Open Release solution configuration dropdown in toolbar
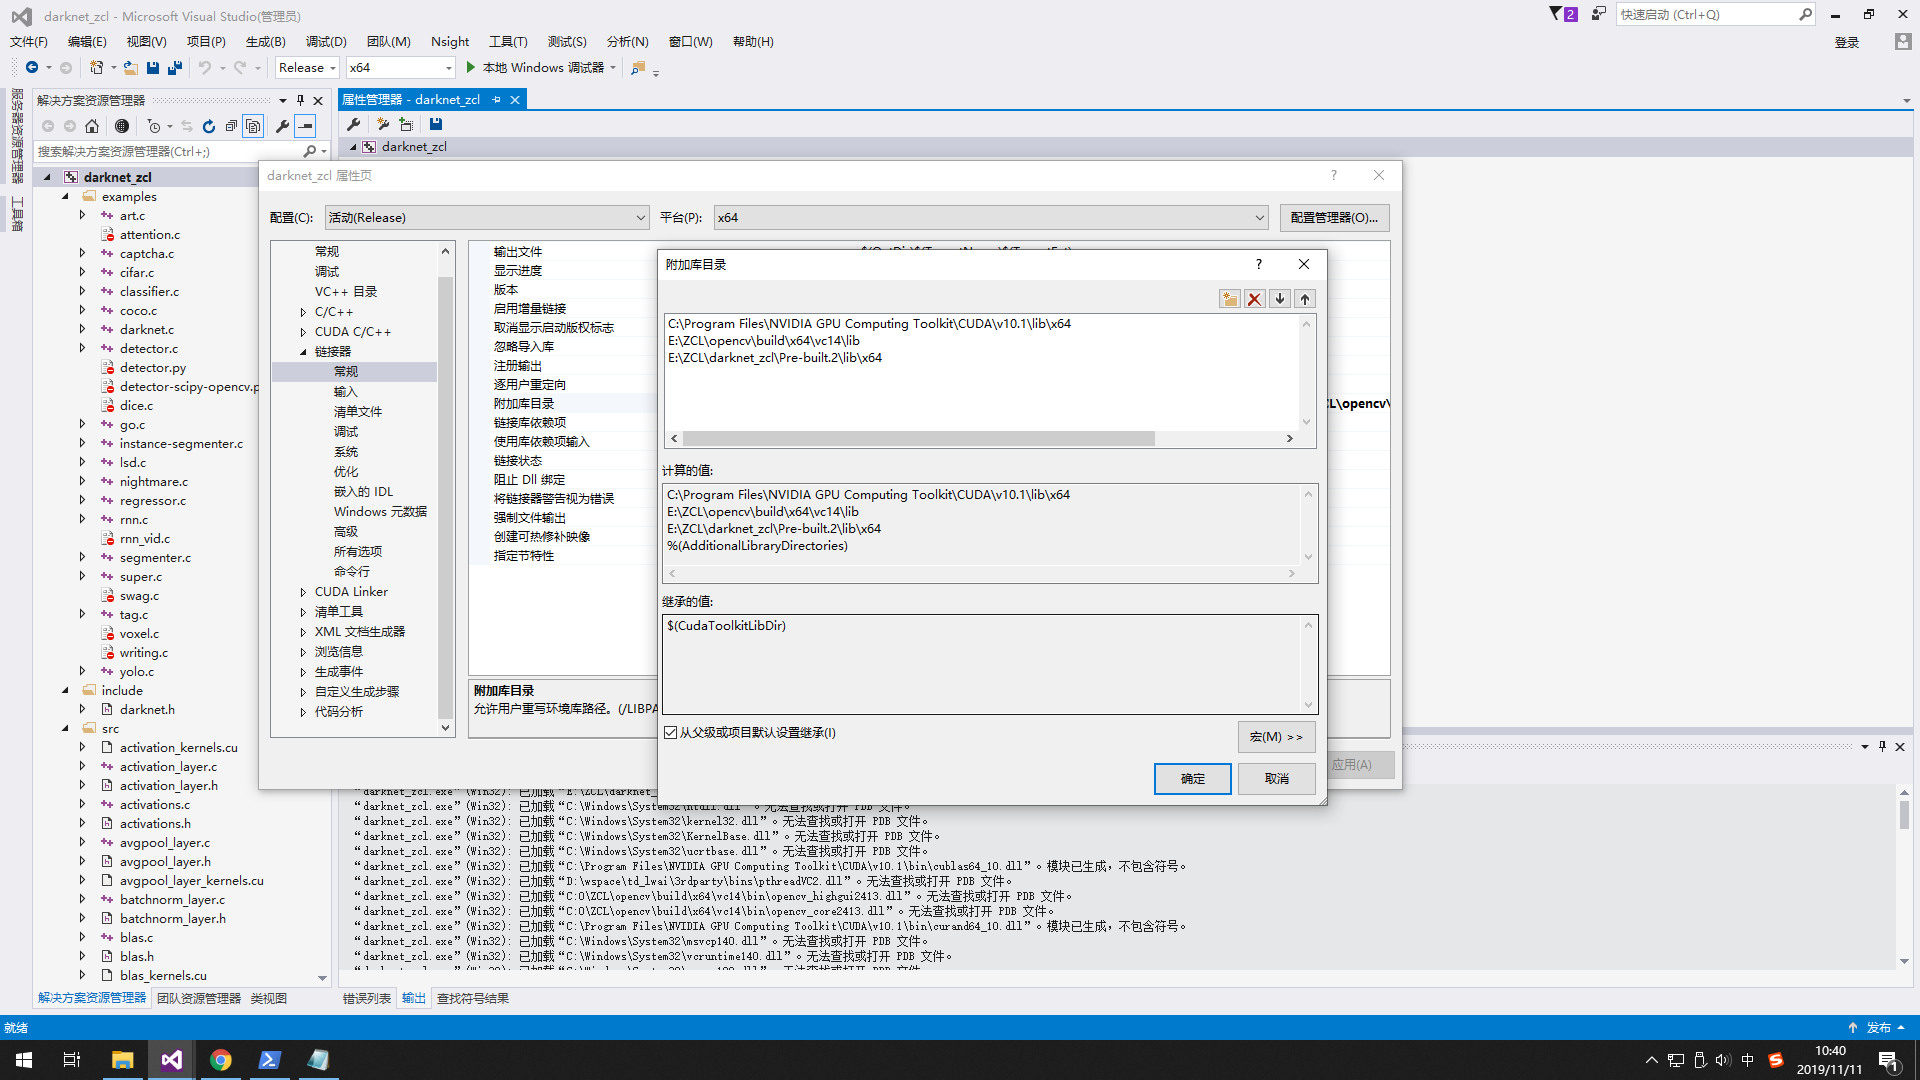 pos(308,68)
